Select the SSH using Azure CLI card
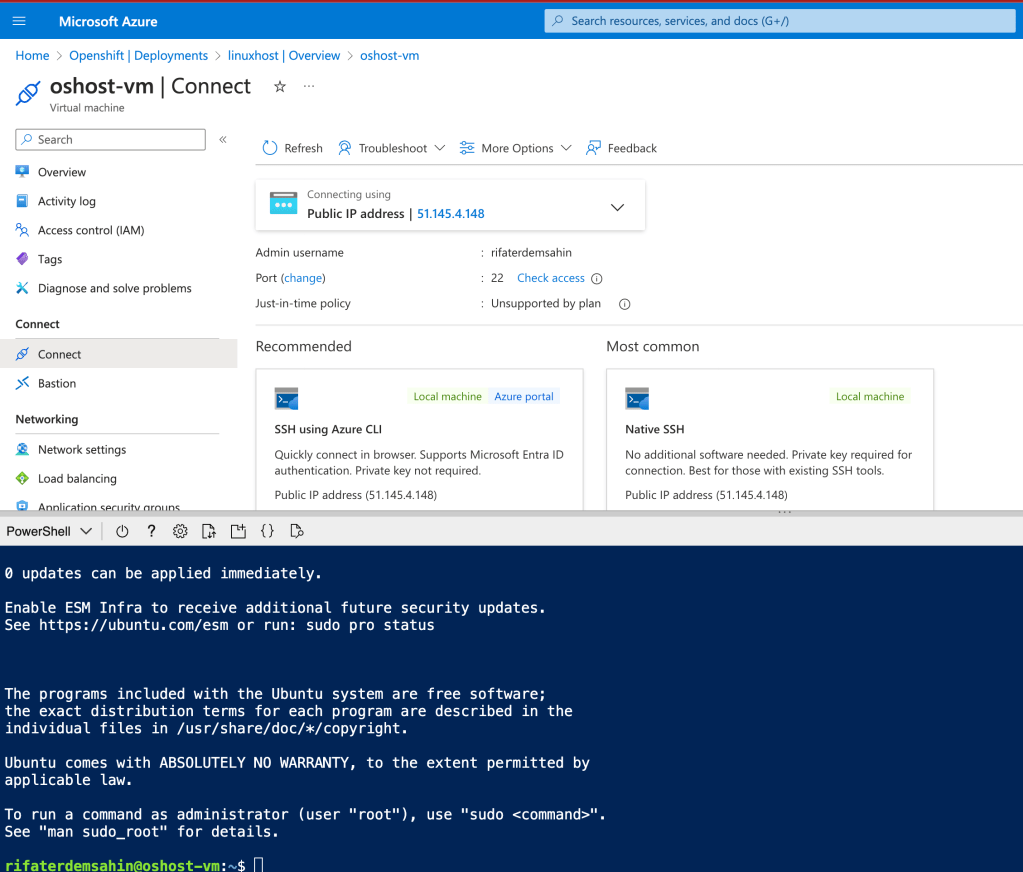The height and width of the screenshot is (872, 1023). (x=420, y=439)
